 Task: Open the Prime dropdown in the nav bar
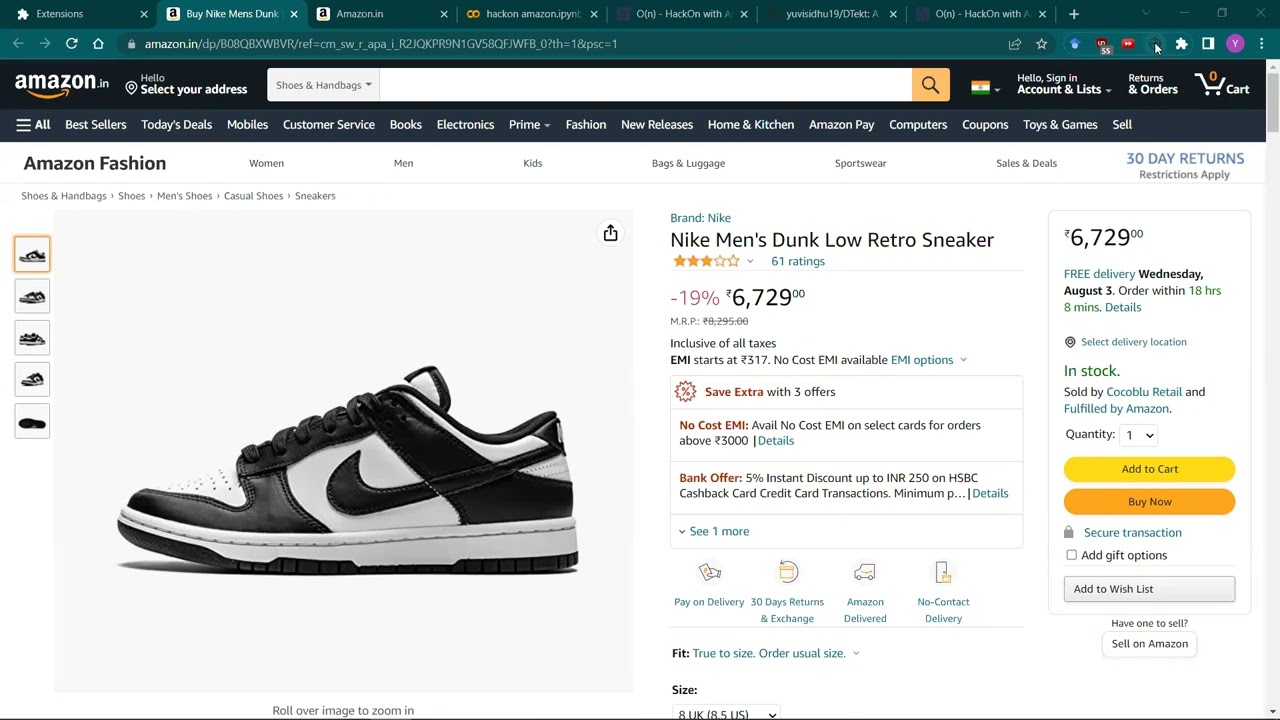(529, 125)
